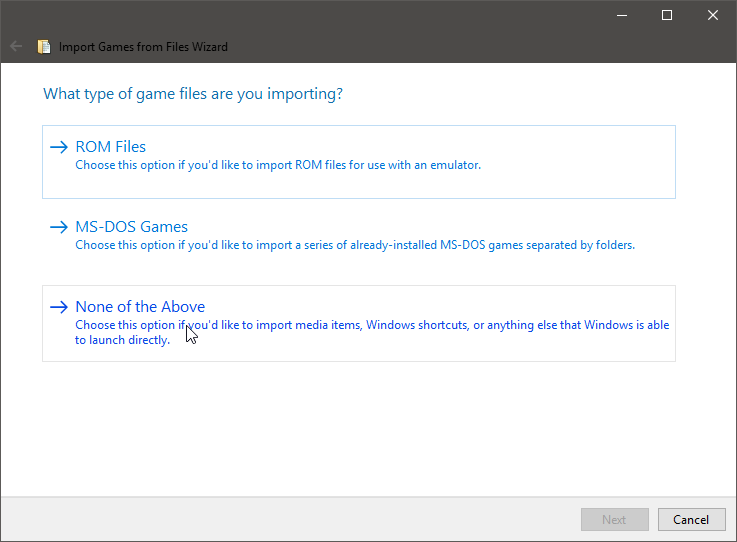The image size is (737, 542).
Task: Pick the None of the Above heading
Action: pos(140,307)
